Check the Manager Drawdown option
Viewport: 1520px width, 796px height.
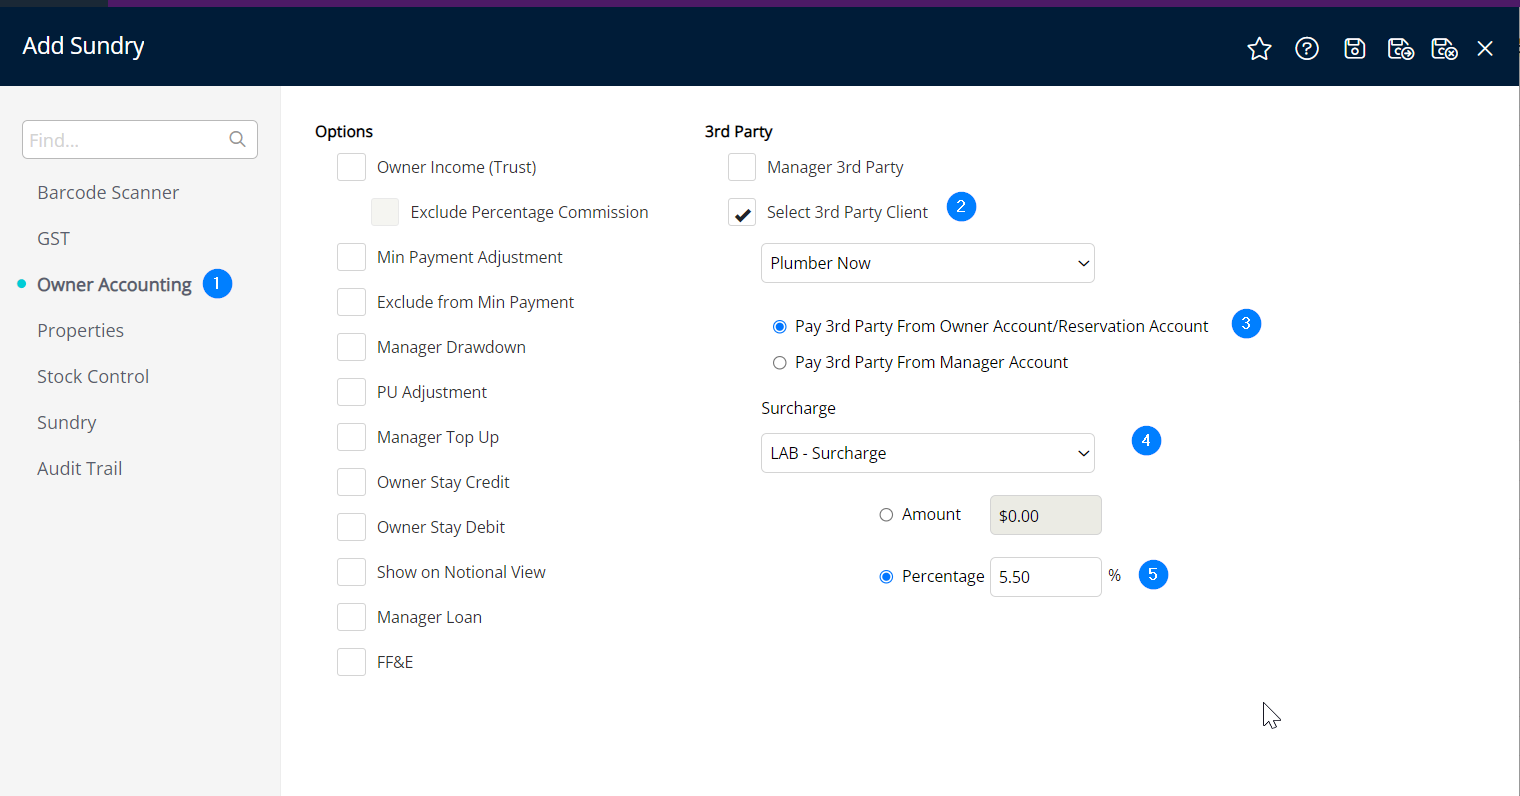pyautogui.click(x=351, y=347)
